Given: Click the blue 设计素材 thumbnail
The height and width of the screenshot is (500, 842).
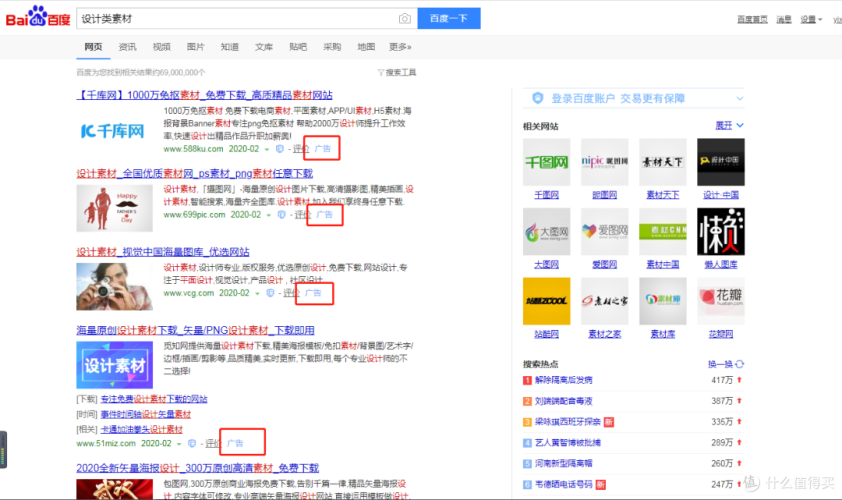Looking at the screenshot, I should pyautogui.click(x=114, y=365).
